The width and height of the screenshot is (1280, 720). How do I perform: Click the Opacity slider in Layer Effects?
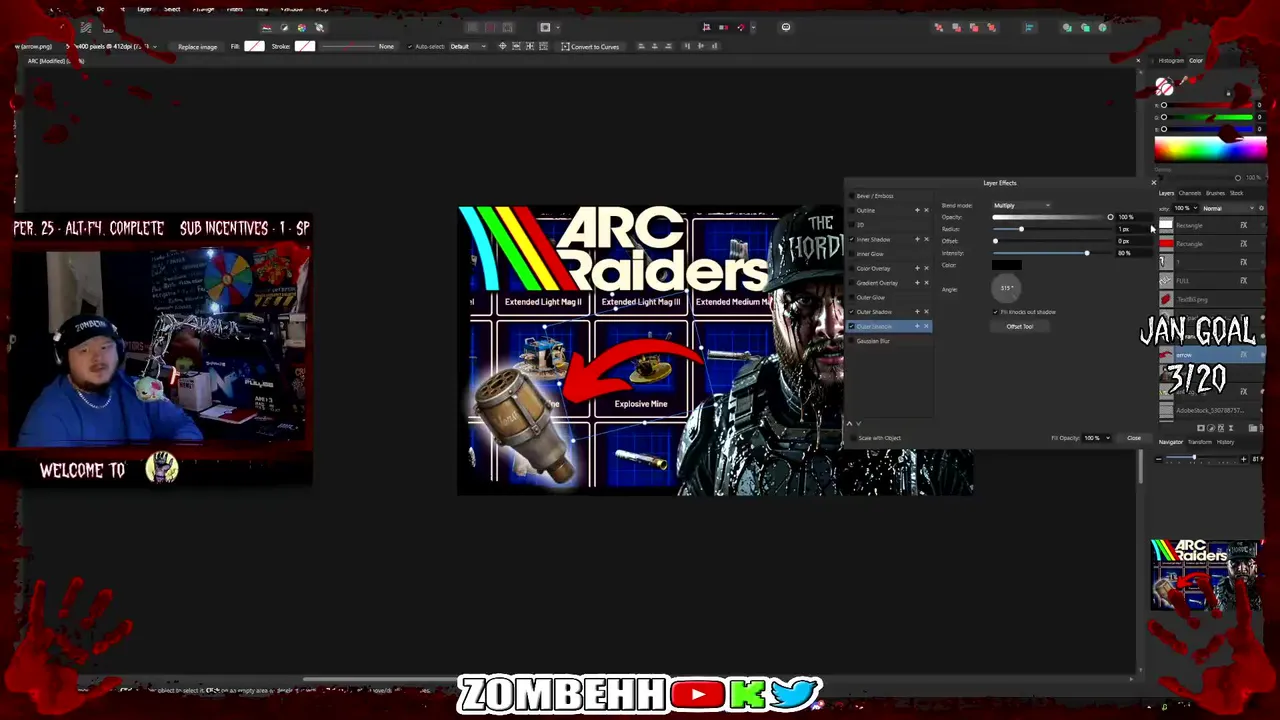[x=1053, y=217]
